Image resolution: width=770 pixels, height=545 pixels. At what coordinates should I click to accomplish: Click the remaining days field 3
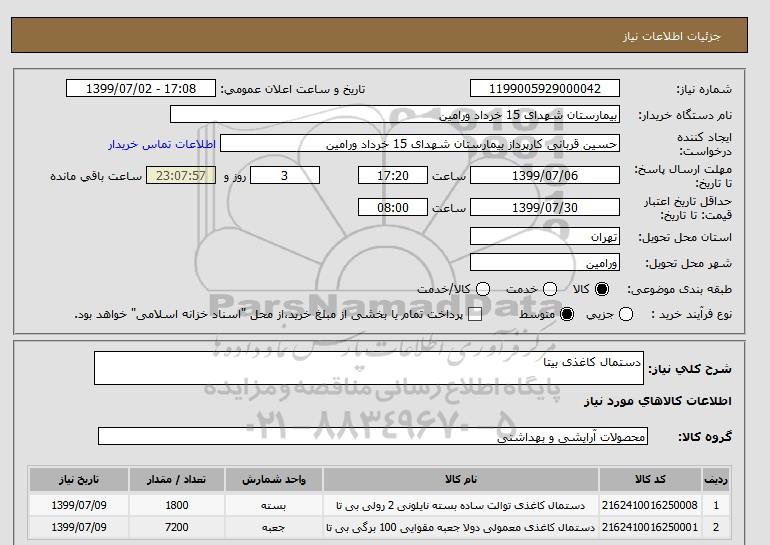pyautogui.click(x=285, y=175)
